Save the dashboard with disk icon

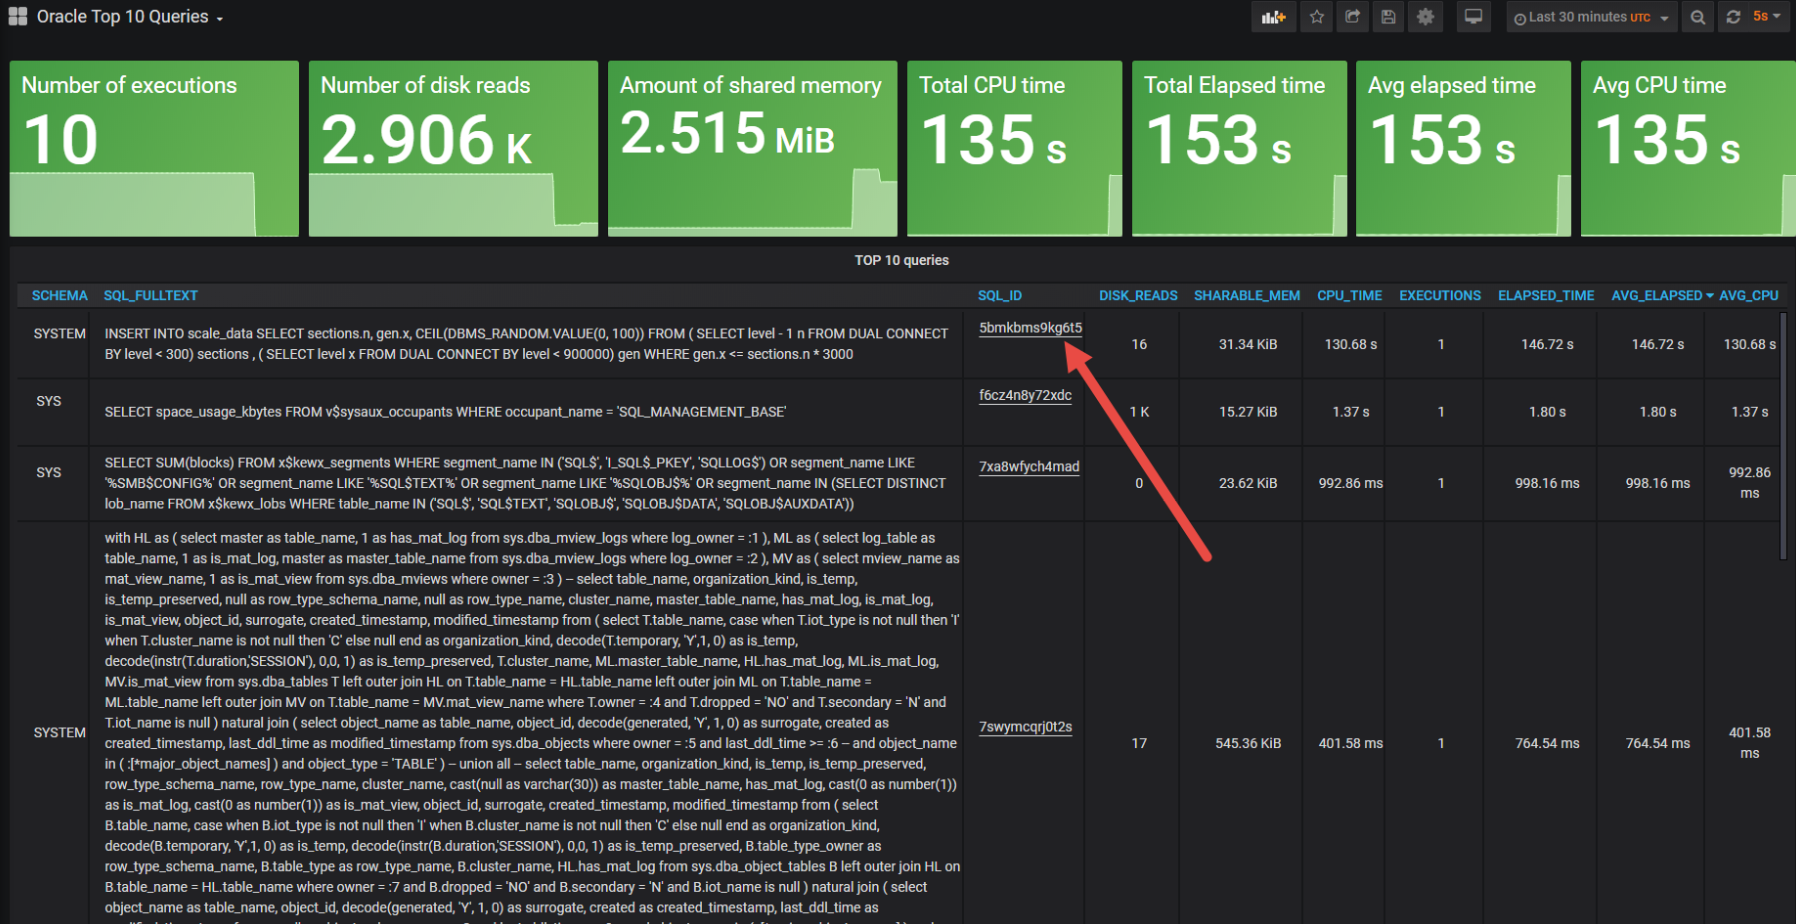[1389, 17]
